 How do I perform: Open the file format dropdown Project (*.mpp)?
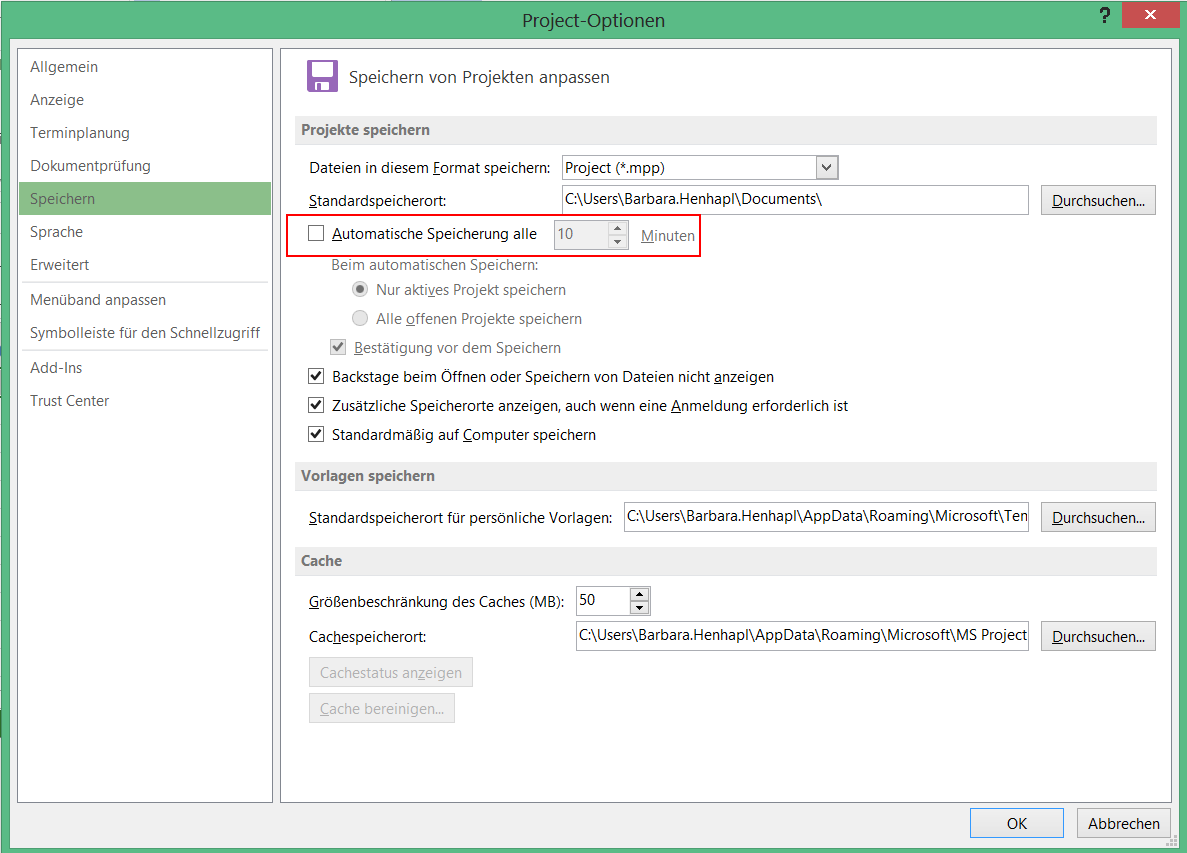pos(826,168)
